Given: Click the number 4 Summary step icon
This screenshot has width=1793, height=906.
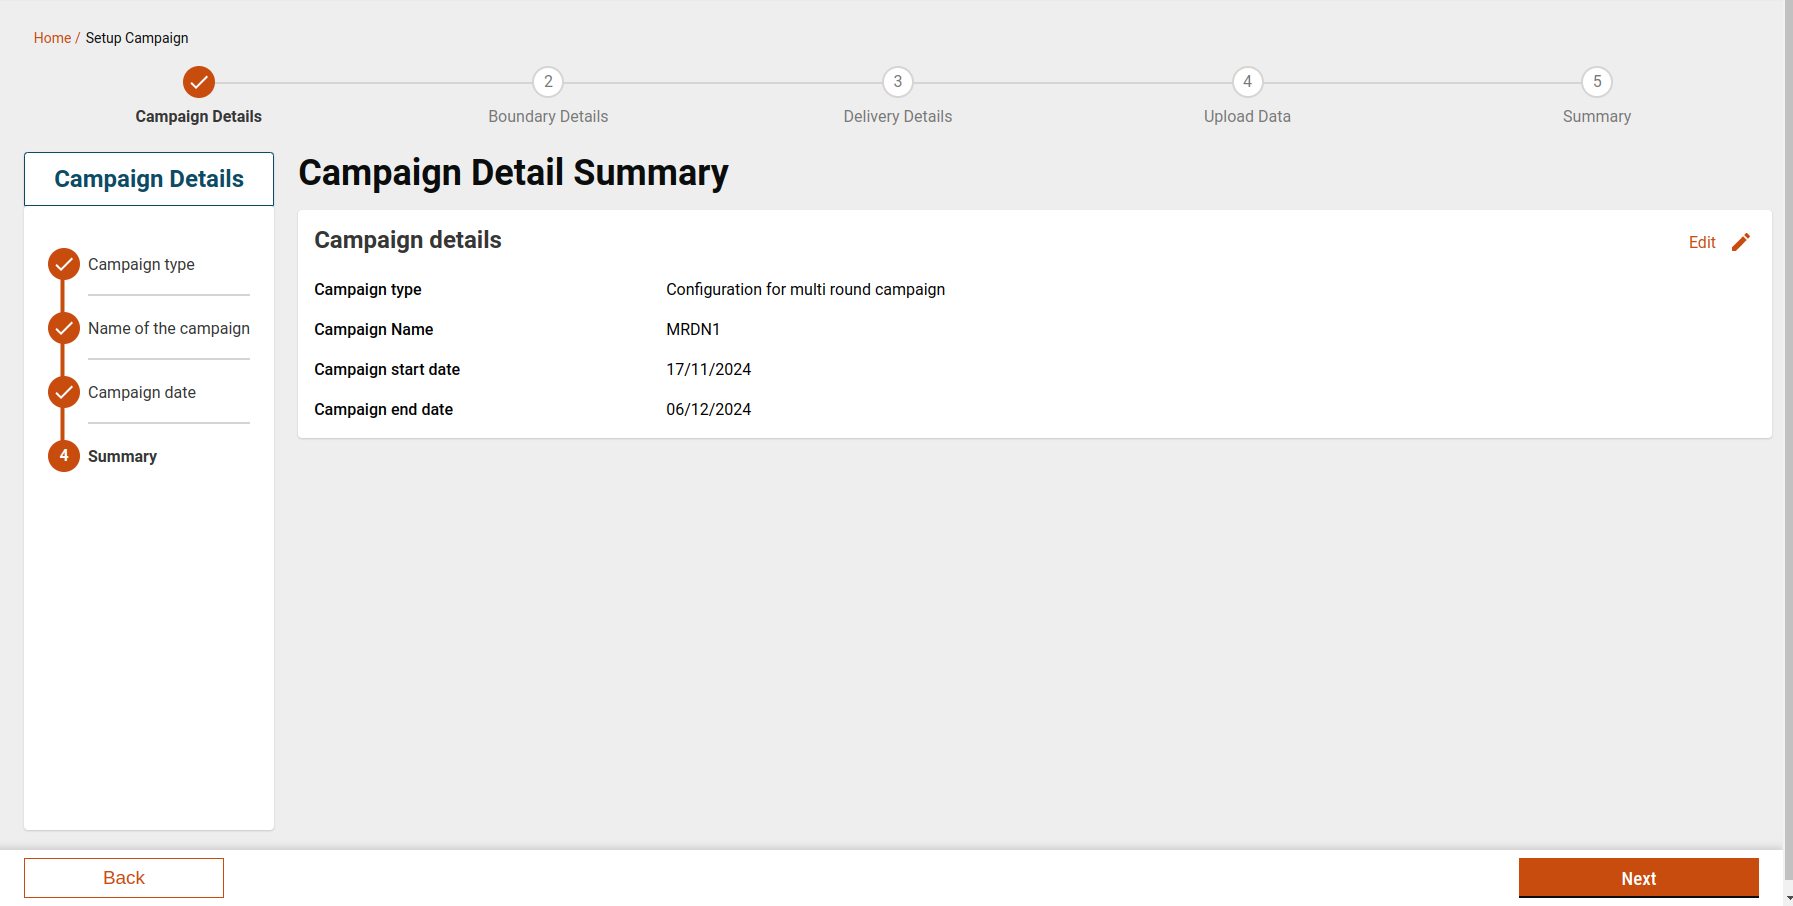Looking at the screenshot, I should pos(64,456).
